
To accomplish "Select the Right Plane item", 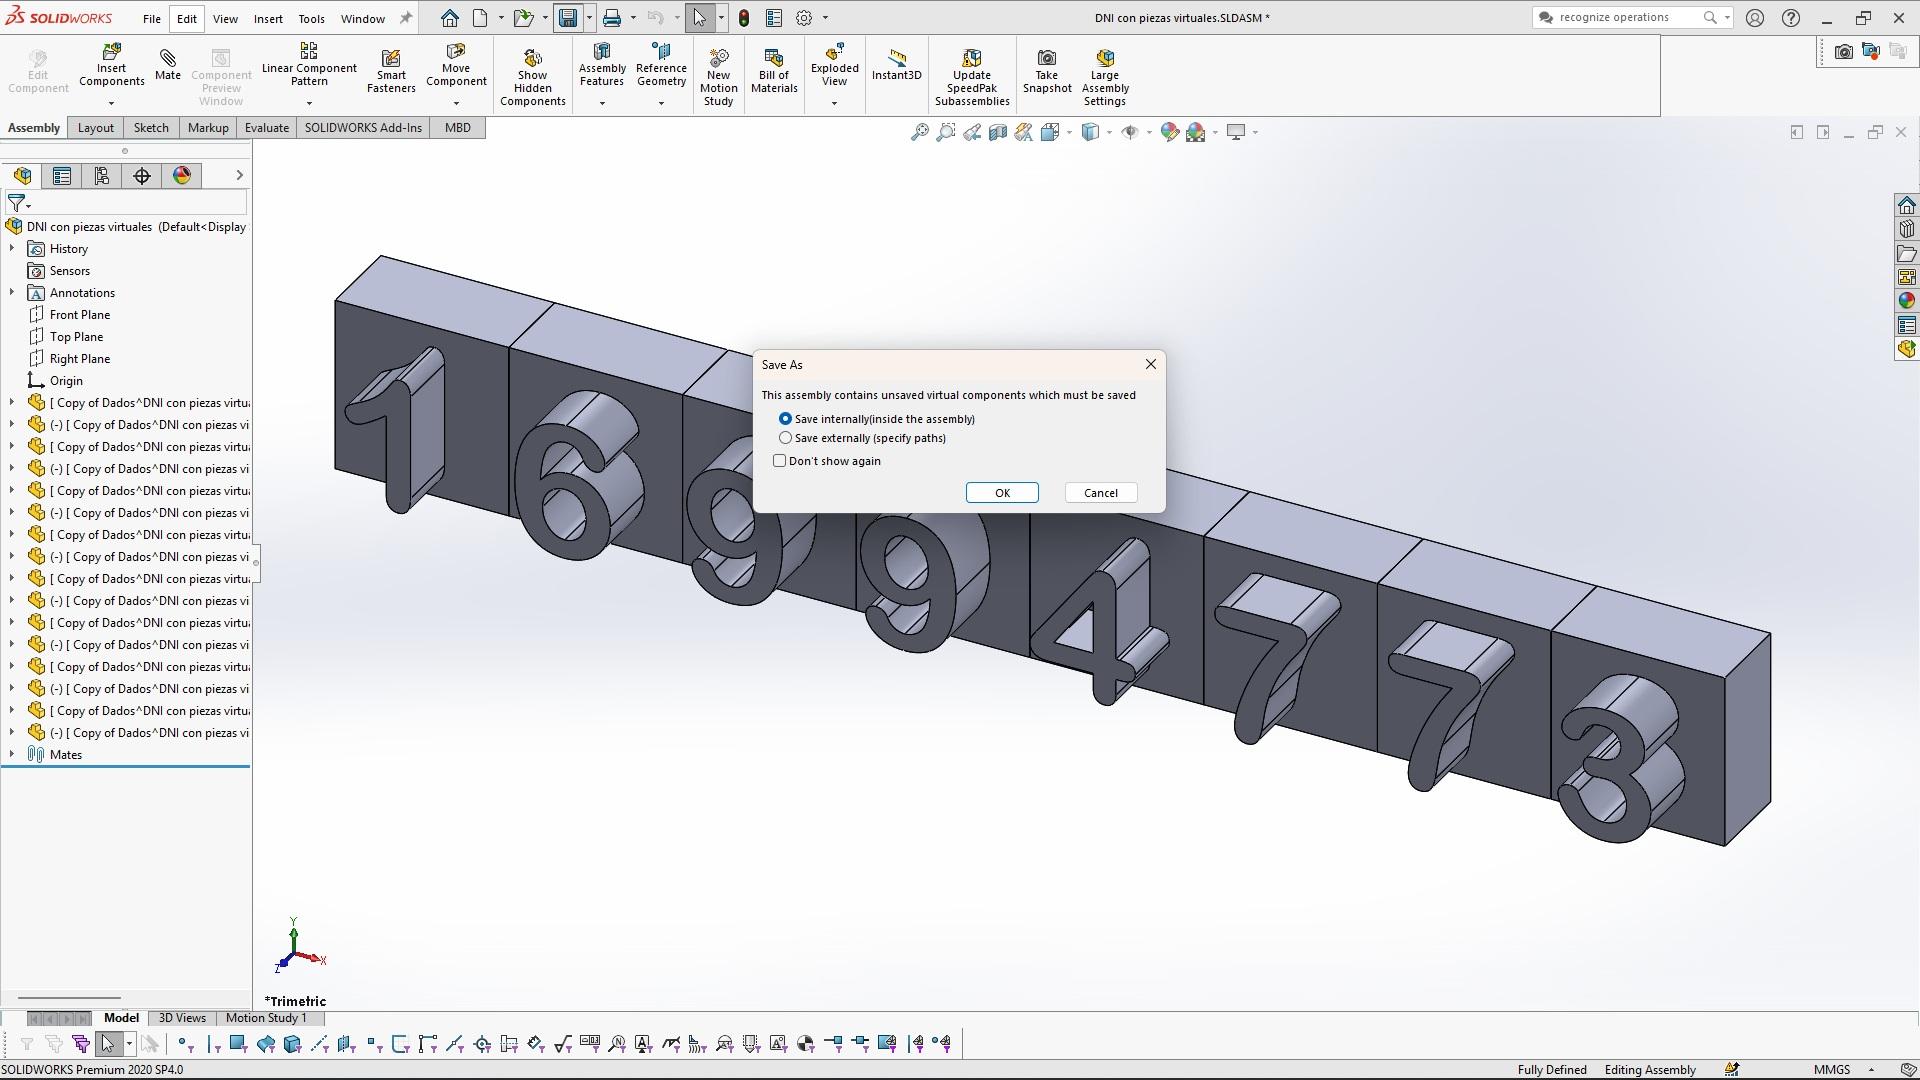I will pyautogui.click(x=80, y=359).
